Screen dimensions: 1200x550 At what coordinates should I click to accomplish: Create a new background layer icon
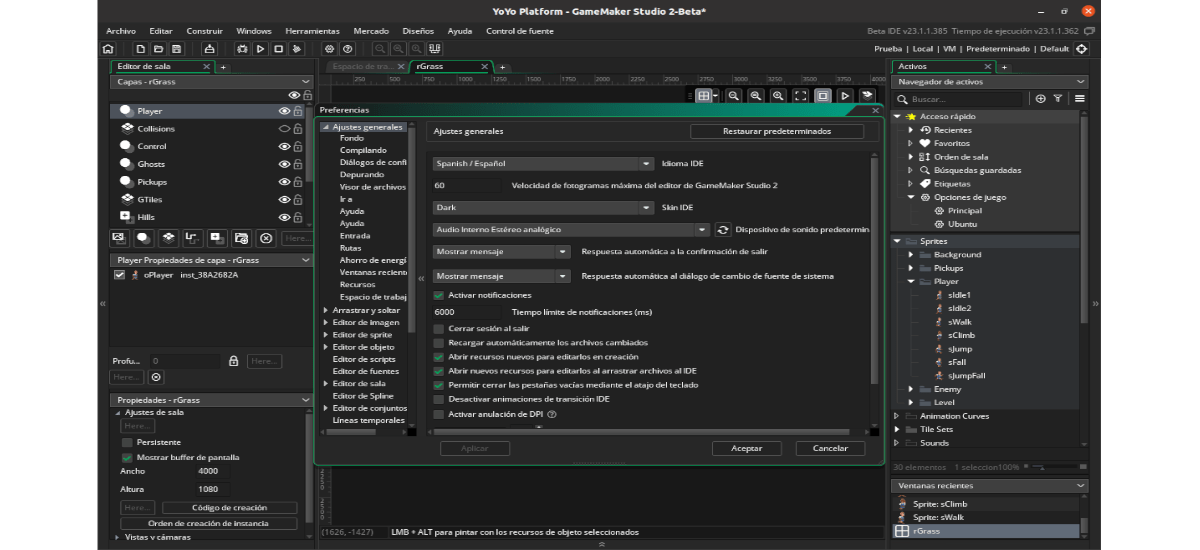pos(119,238)
